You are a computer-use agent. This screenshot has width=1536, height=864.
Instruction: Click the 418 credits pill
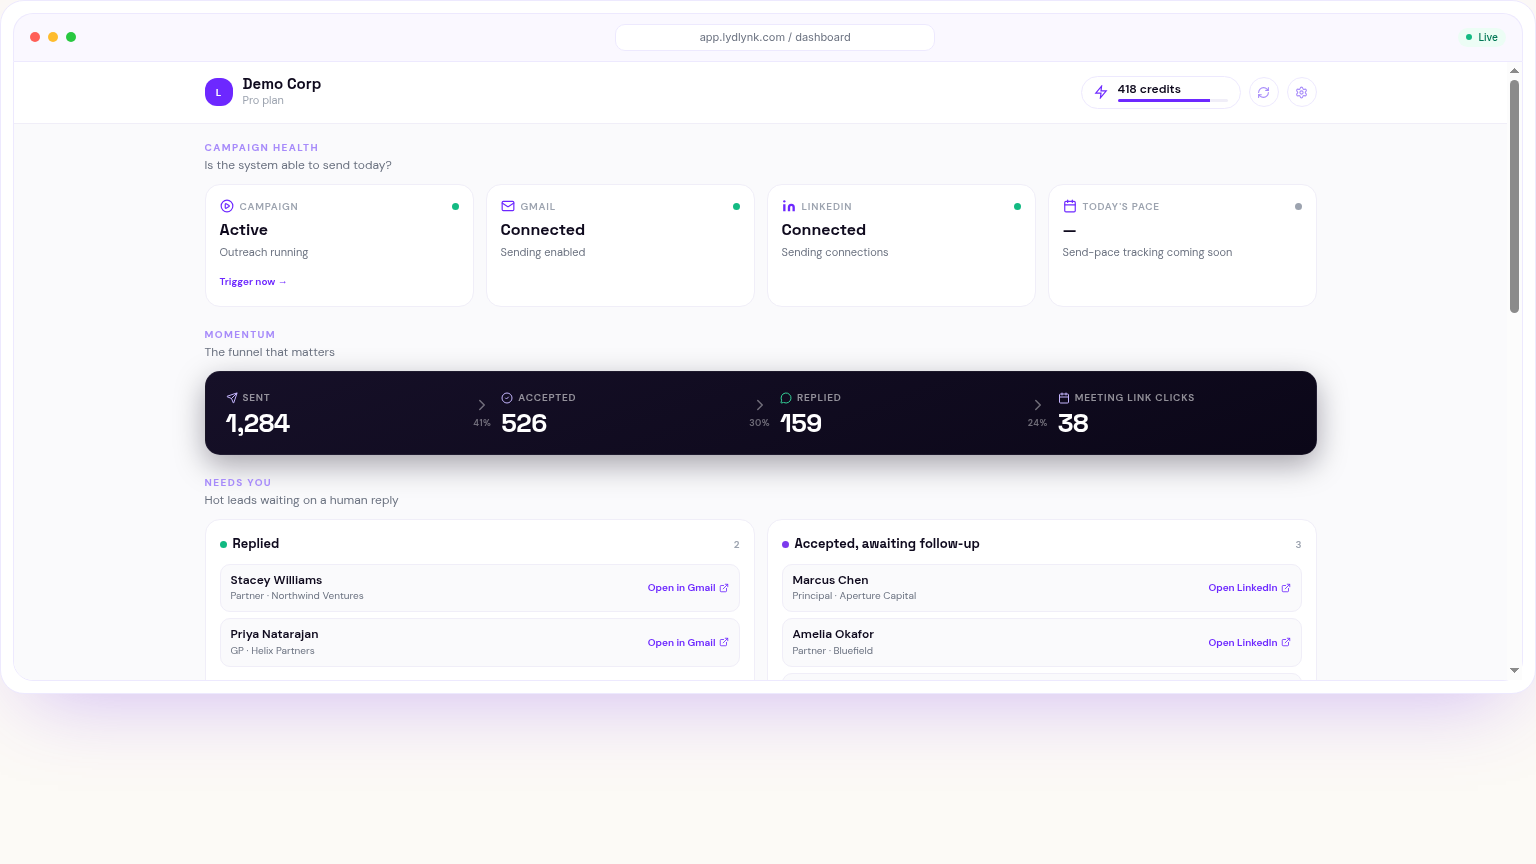point(1161,92)
